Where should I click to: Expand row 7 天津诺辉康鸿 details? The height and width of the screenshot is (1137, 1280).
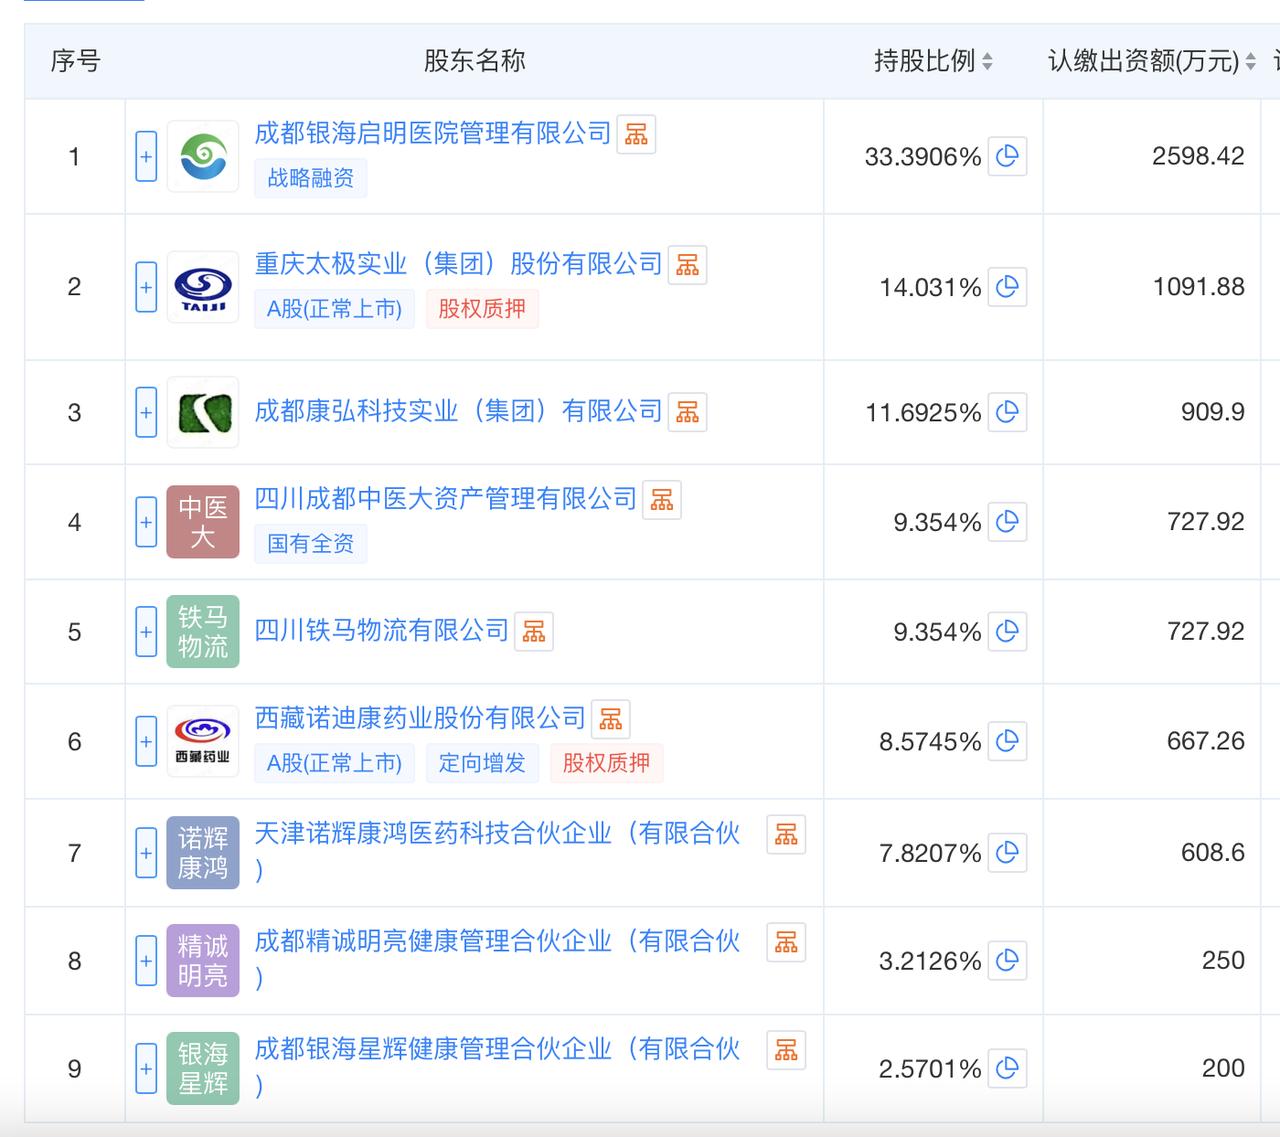(146, 853)
